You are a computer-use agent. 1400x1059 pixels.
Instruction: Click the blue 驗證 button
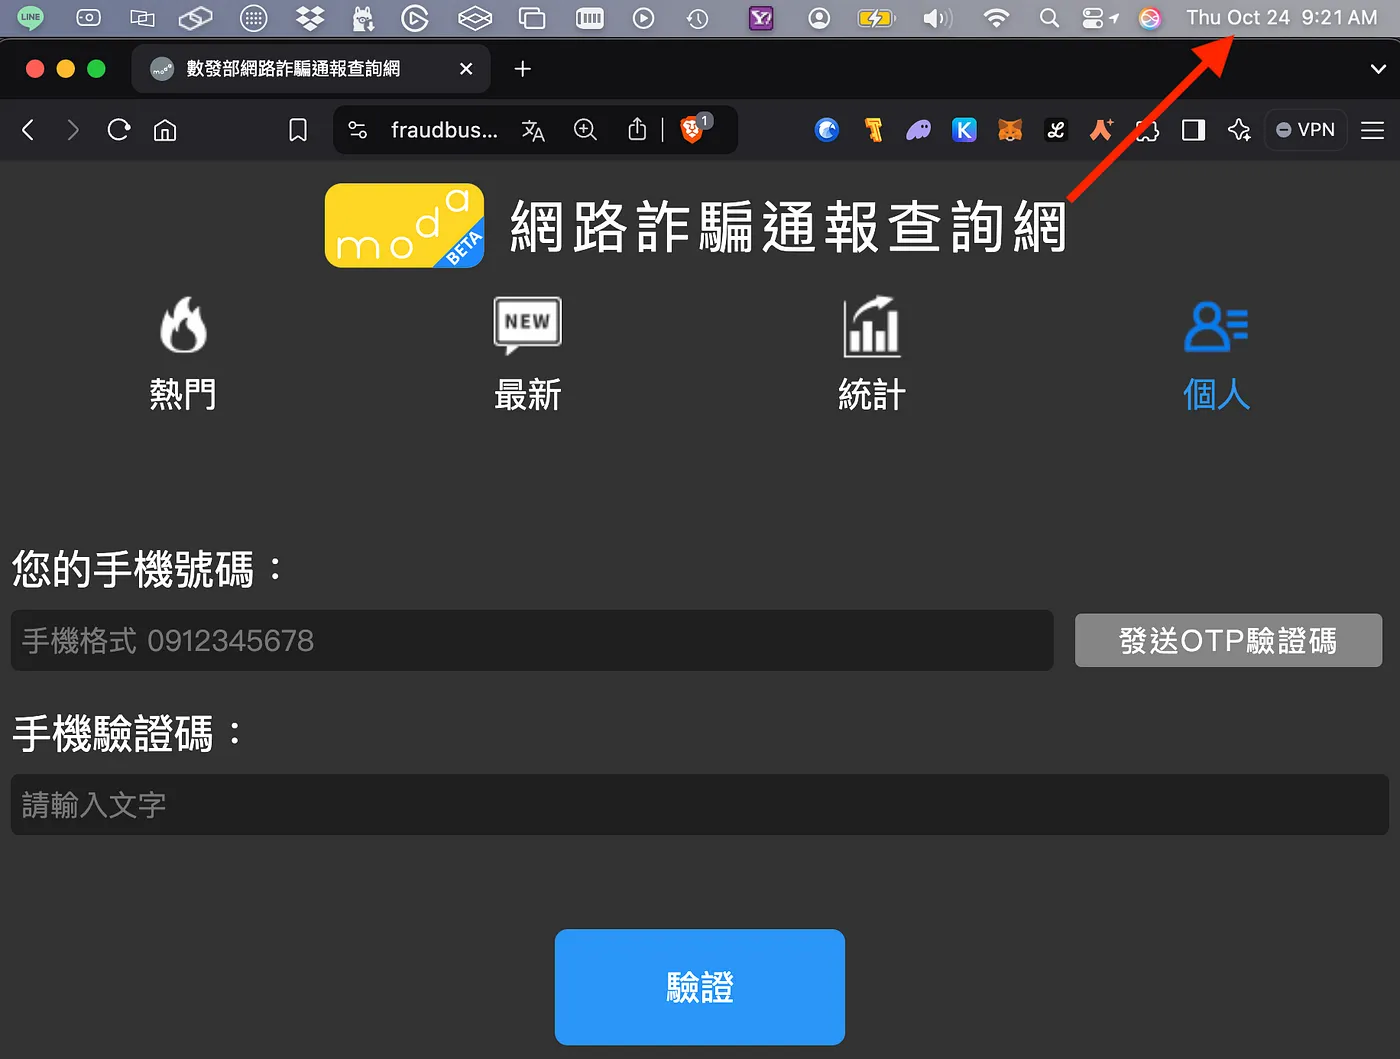coord(700,987)
